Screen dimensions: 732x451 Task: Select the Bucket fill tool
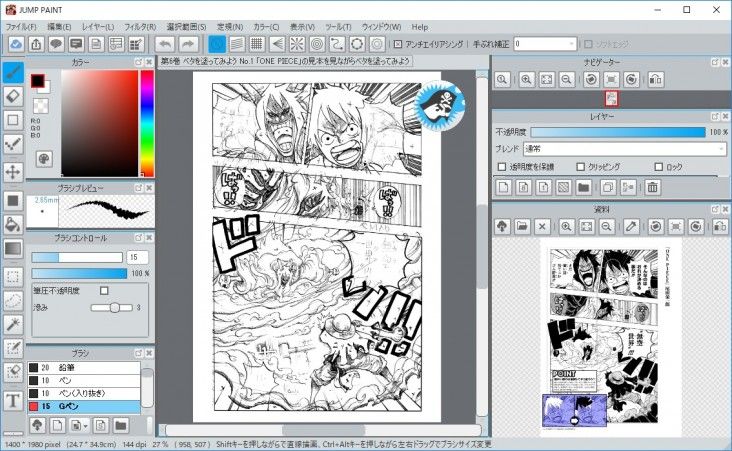[13, 225]
